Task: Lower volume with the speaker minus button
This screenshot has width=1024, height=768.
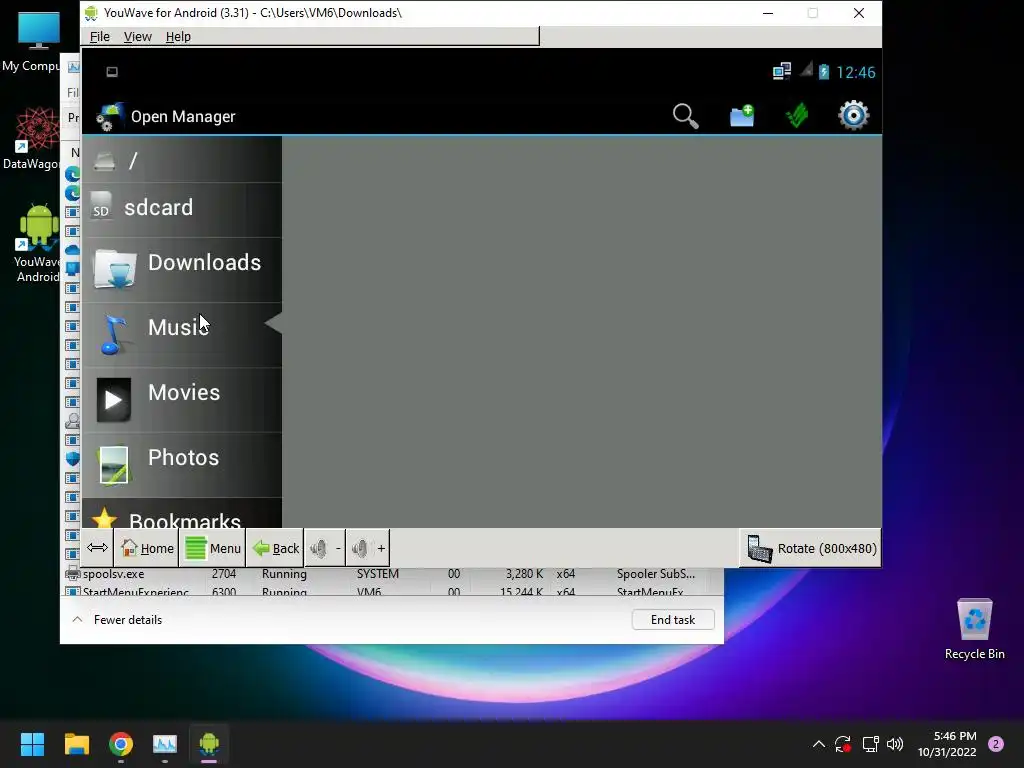Action: click(325, 548)
